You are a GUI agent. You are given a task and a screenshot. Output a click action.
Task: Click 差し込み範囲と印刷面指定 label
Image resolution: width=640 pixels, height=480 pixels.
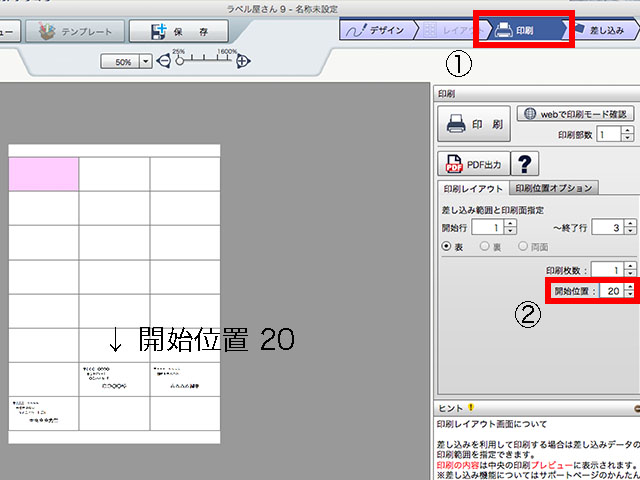point(493,210)
